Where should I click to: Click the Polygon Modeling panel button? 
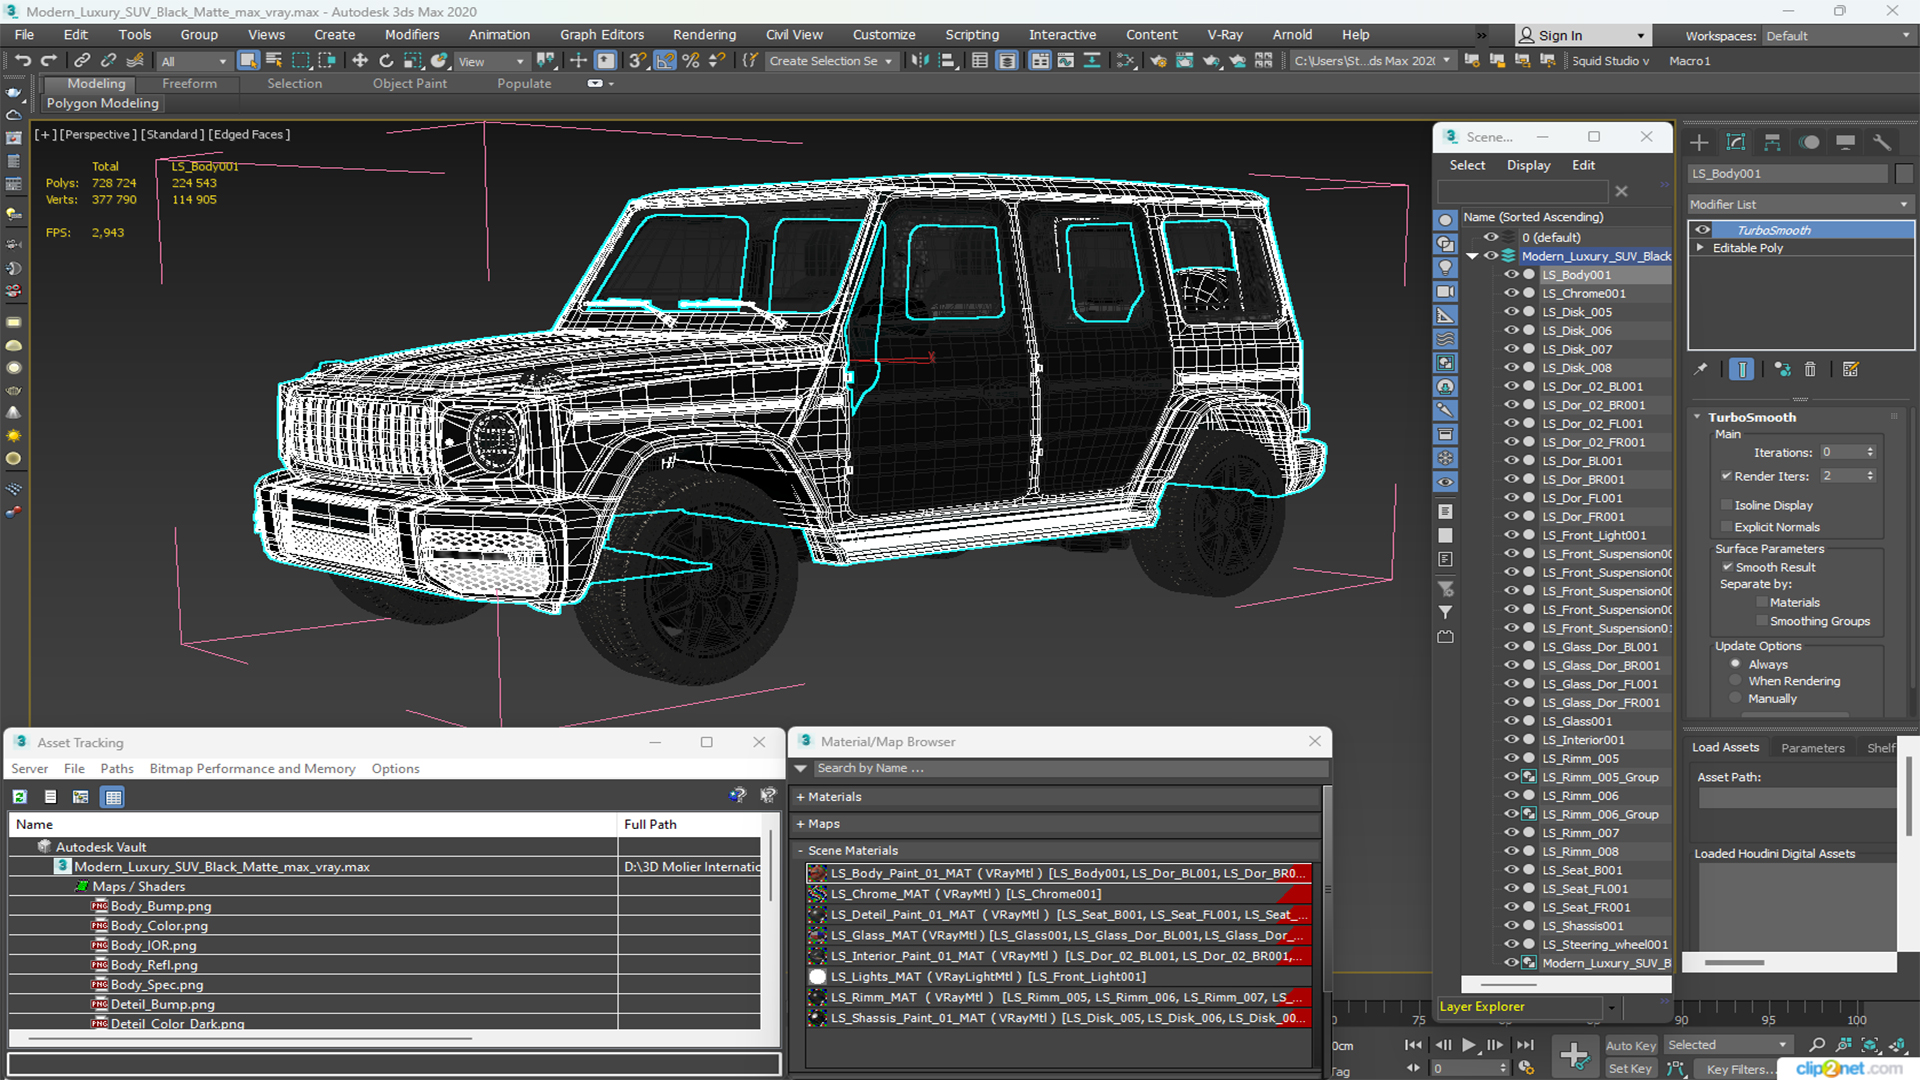[x=103, y=103]
